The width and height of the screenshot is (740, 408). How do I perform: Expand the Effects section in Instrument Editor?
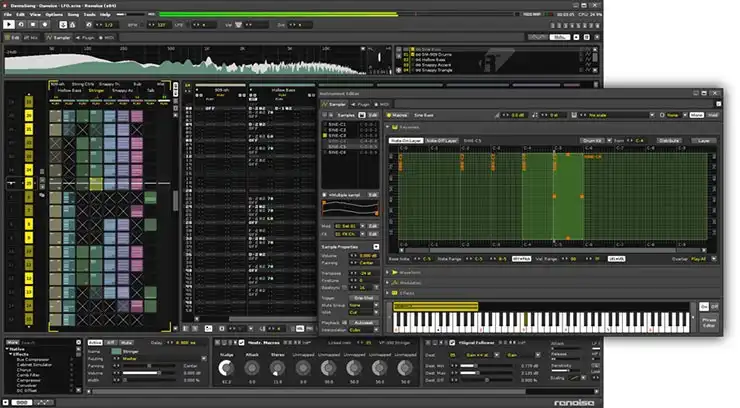click(388, 293)
